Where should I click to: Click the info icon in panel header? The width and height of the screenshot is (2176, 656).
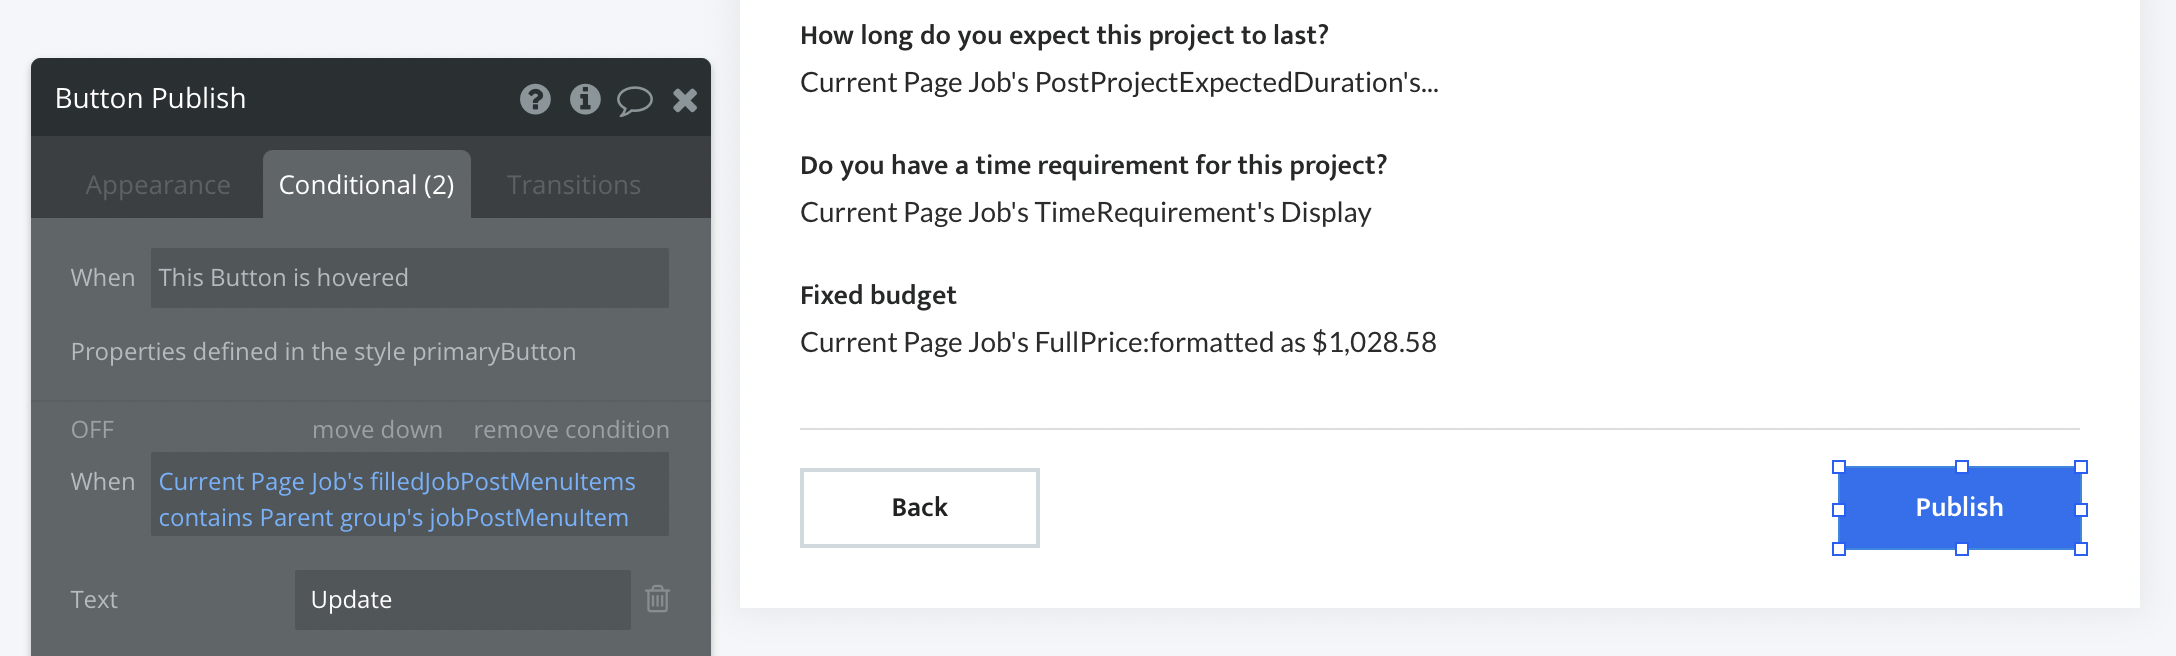coord(585,99)
